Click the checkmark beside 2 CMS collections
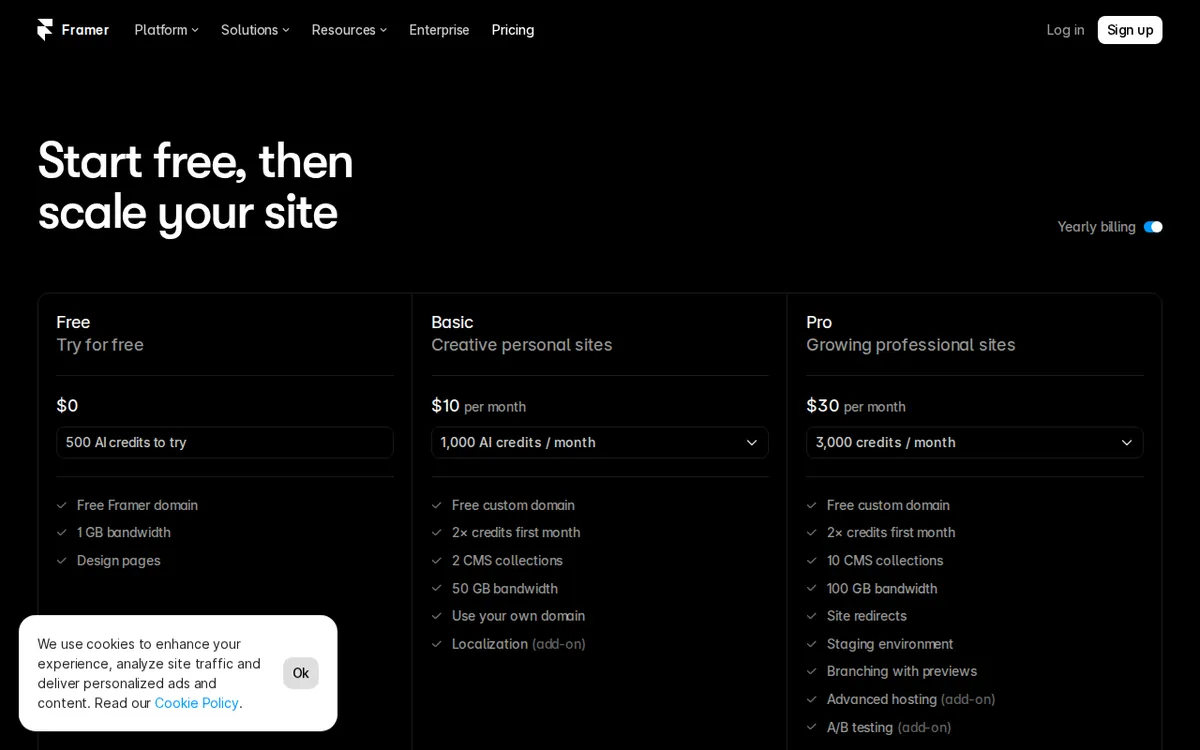 click(x=437, y=561)
